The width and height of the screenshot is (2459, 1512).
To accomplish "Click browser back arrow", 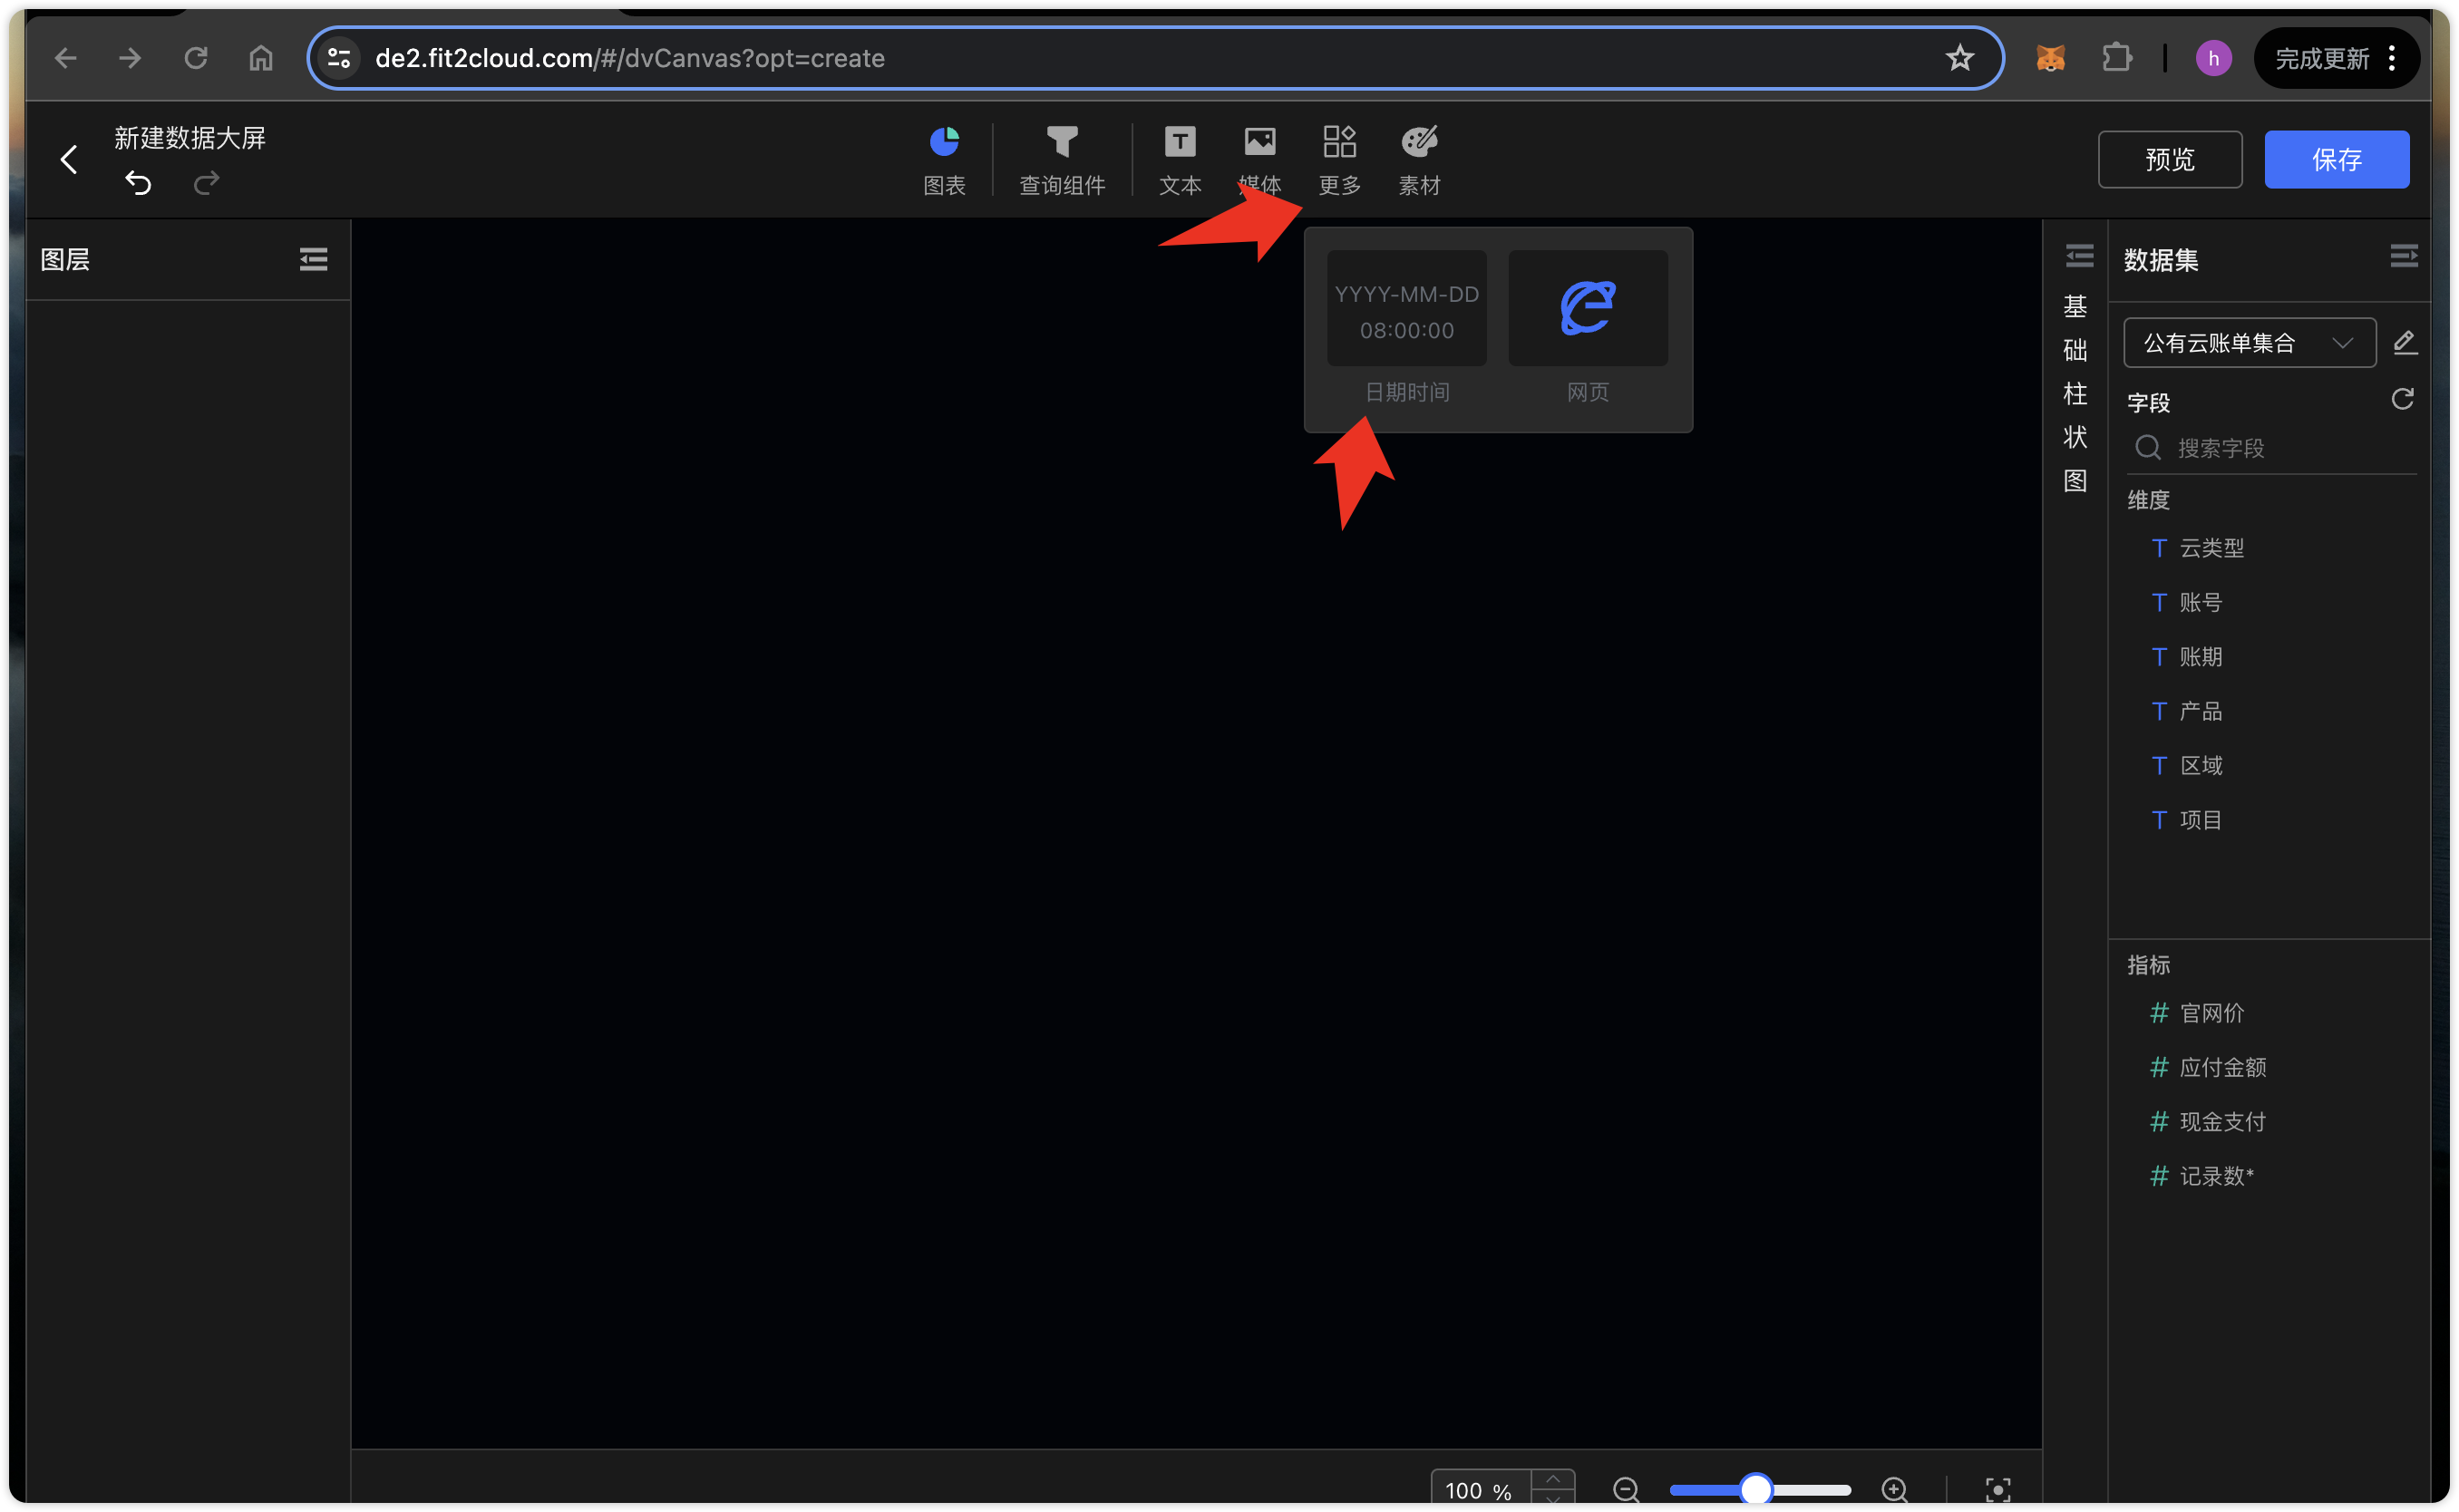I will [66, 58].
